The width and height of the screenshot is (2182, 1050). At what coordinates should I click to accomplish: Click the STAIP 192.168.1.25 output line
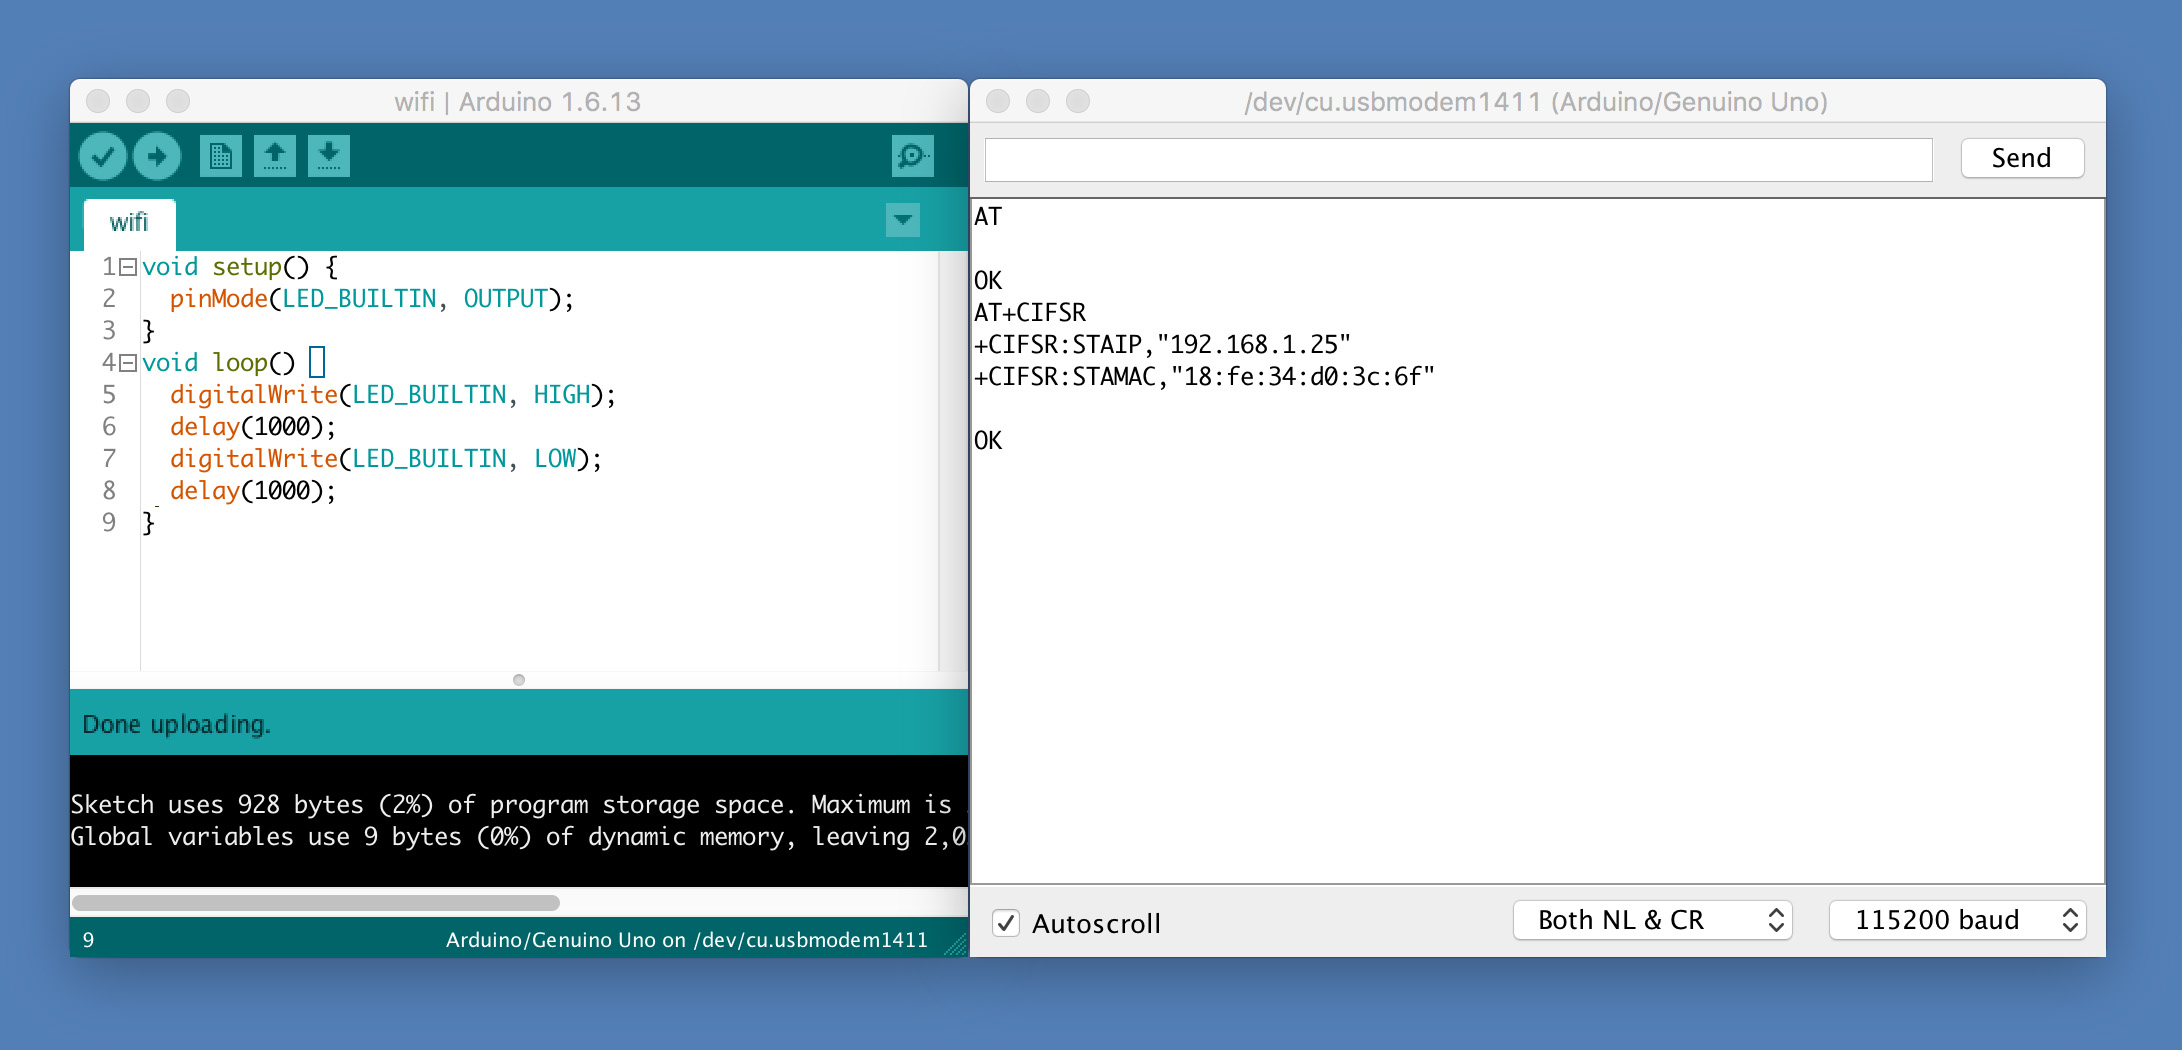[1162, 345]
